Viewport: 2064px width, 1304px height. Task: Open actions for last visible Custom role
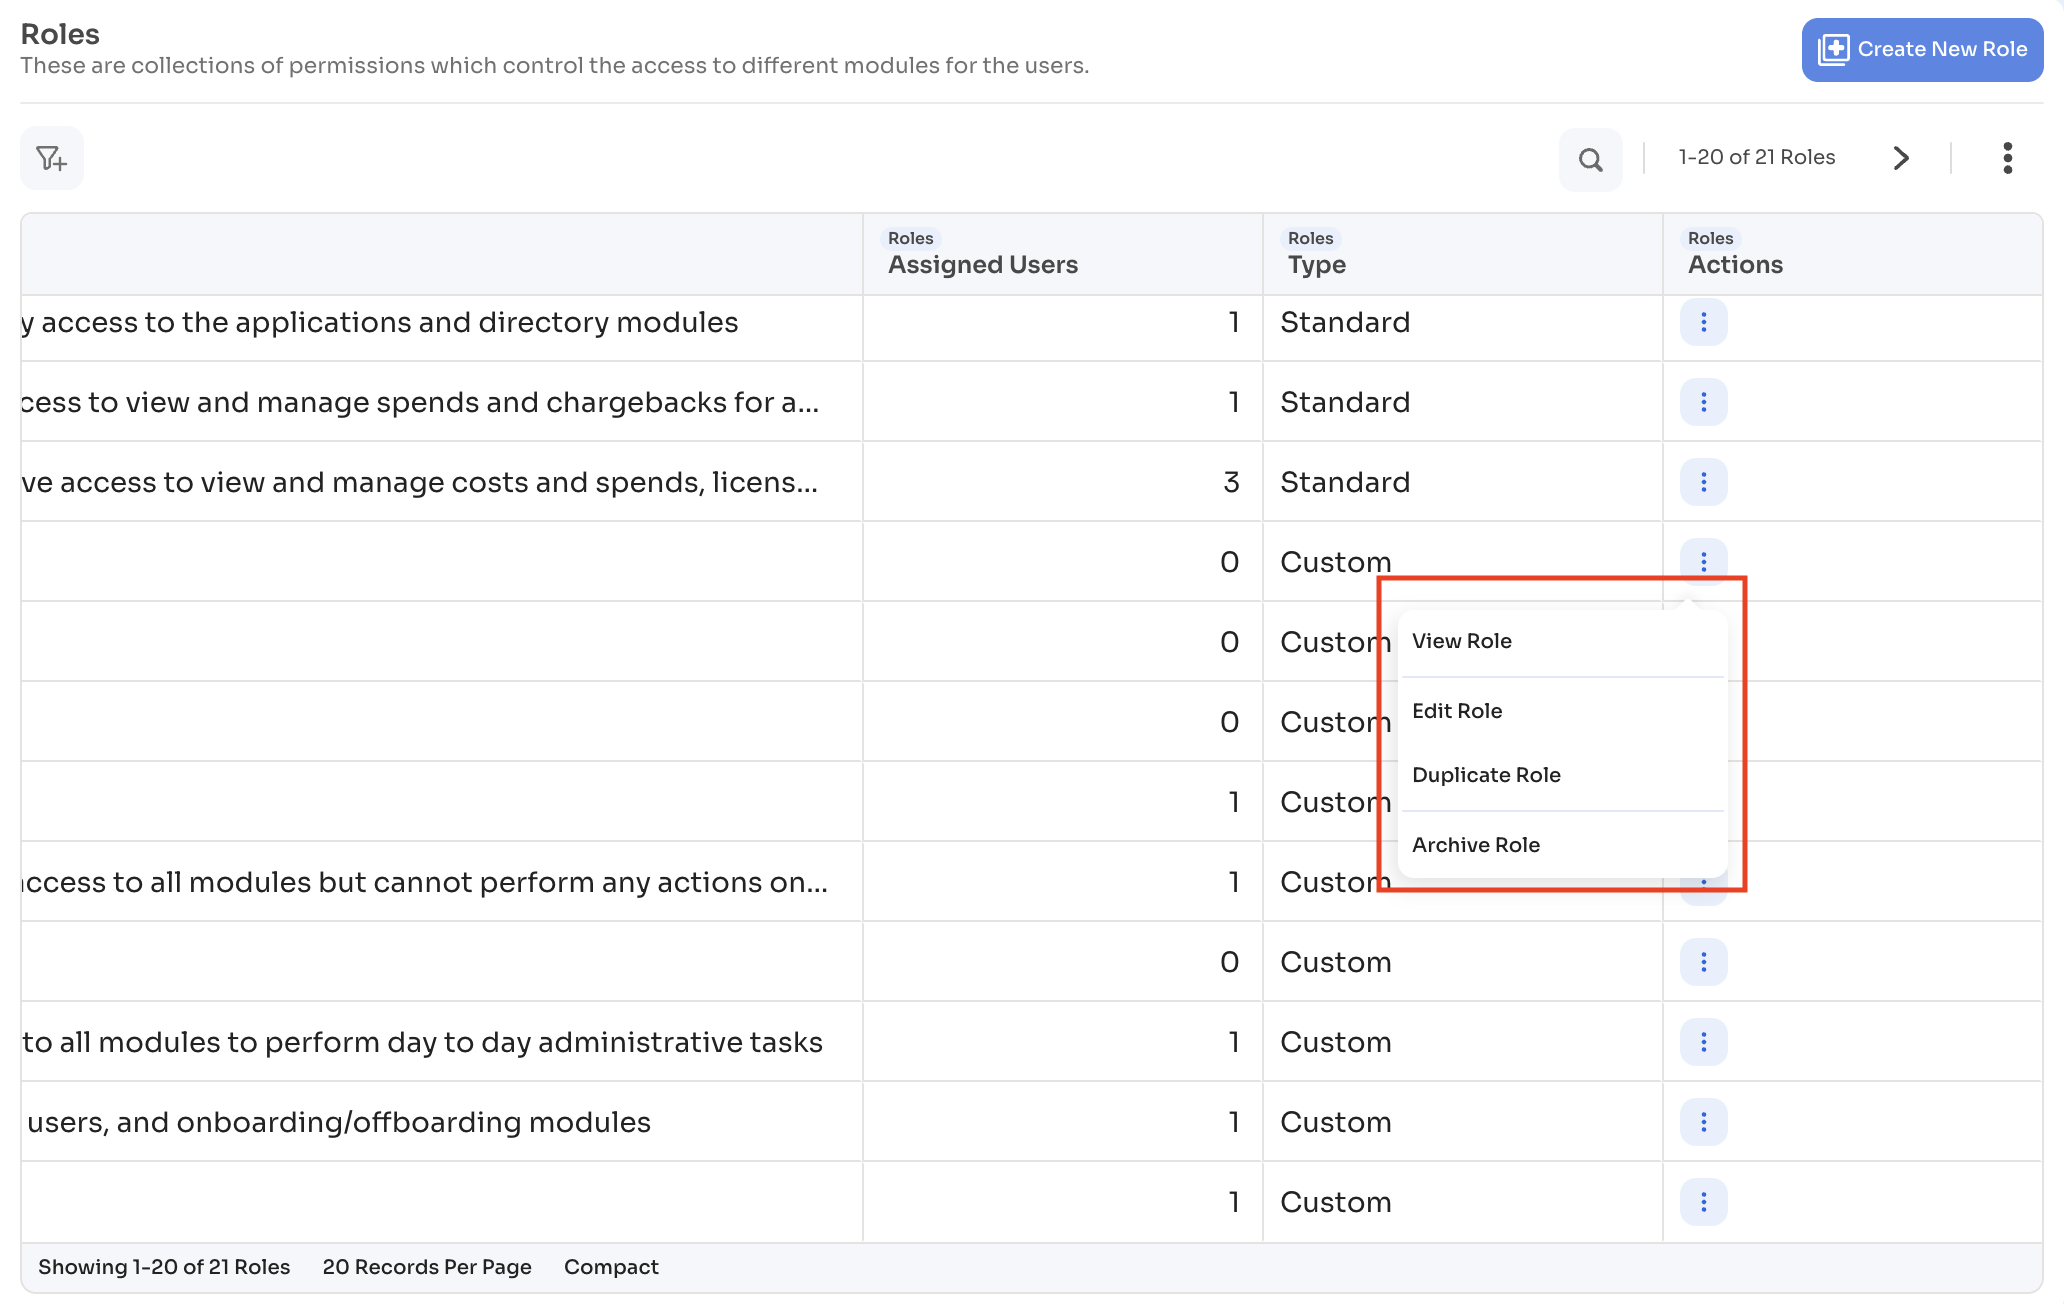click(x=1703, y=1202)
